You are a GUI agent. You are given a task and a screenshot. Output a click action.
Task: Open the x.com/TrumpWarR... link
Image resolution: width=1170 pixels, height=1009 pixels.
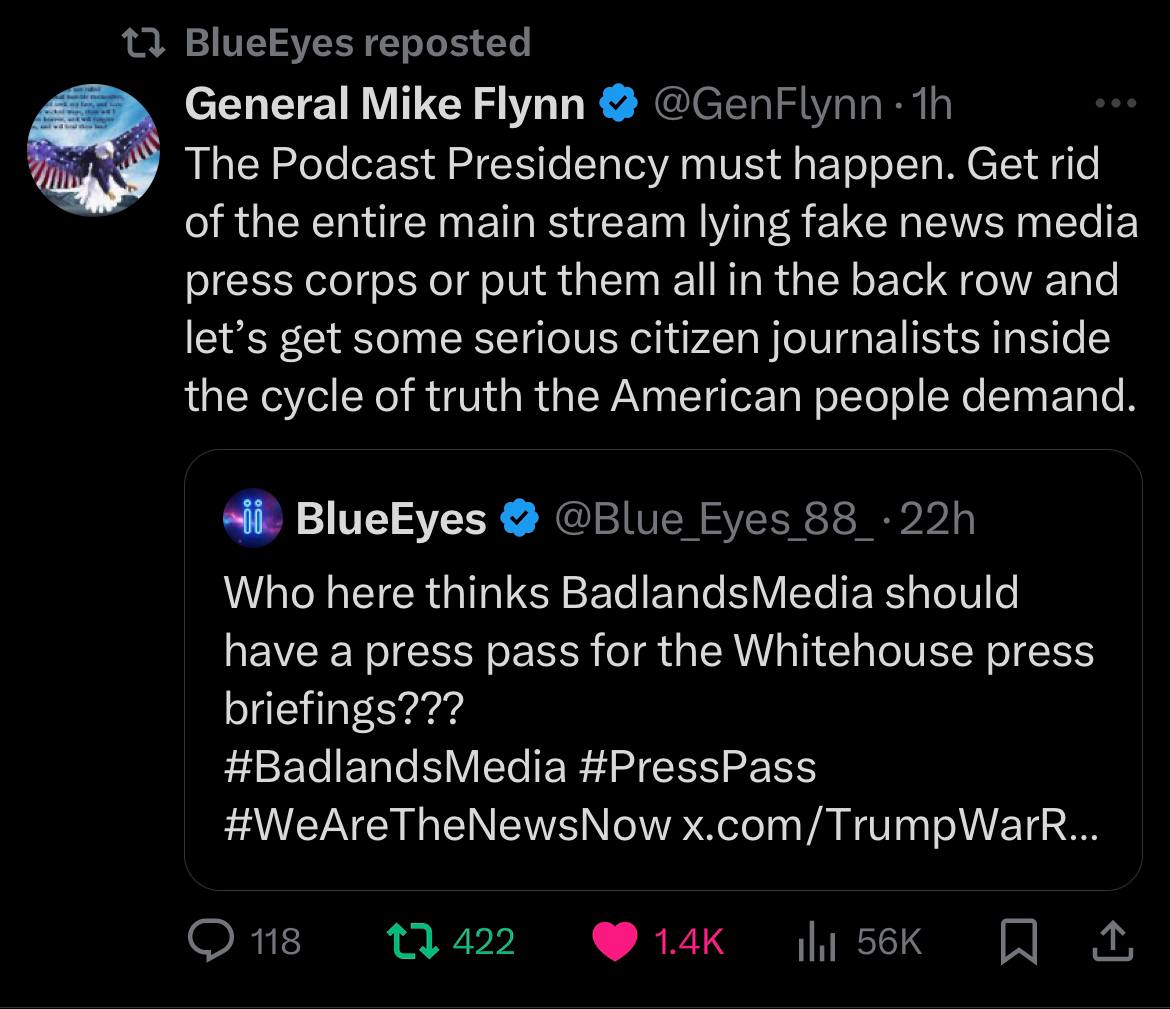click(890, 825)
